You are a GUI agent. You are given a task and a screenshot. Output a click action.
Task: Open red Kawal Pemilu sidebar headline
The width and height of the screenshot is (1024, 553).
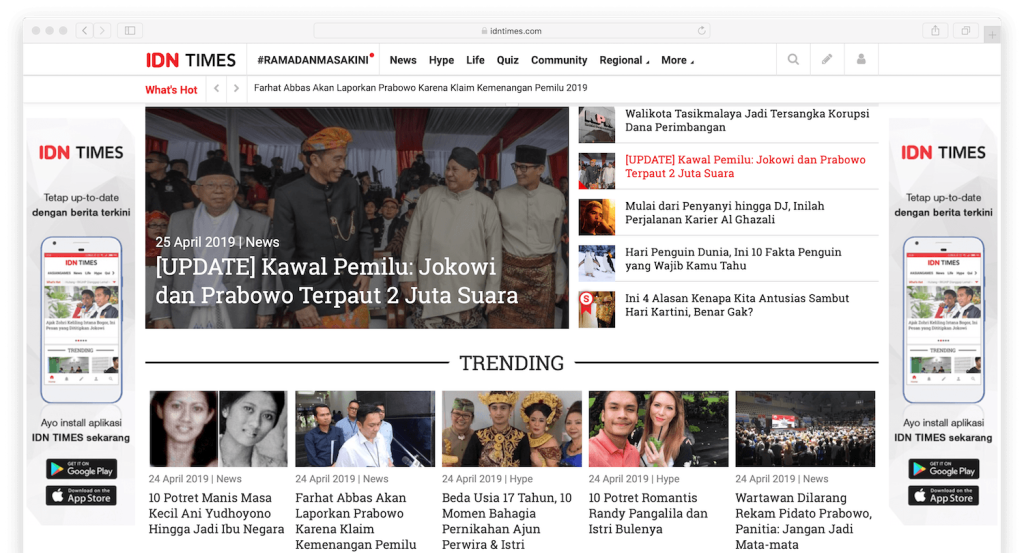click(745, 166)
